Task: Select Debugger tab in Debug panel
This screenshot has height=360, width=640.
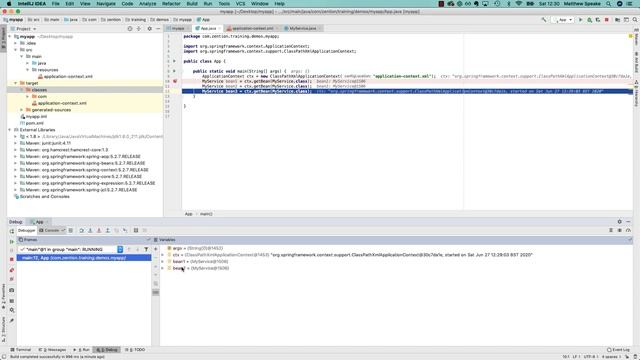Action: 27,231
